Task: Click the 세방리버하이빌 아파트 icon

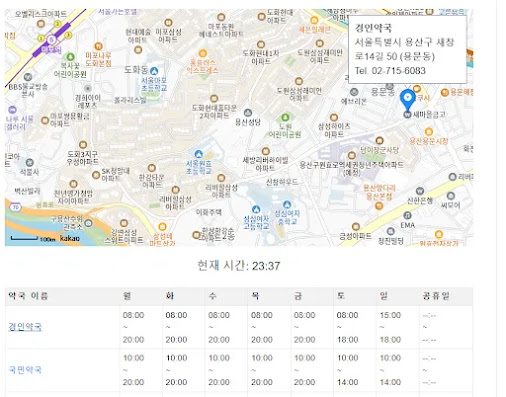Action: point(265,152)
